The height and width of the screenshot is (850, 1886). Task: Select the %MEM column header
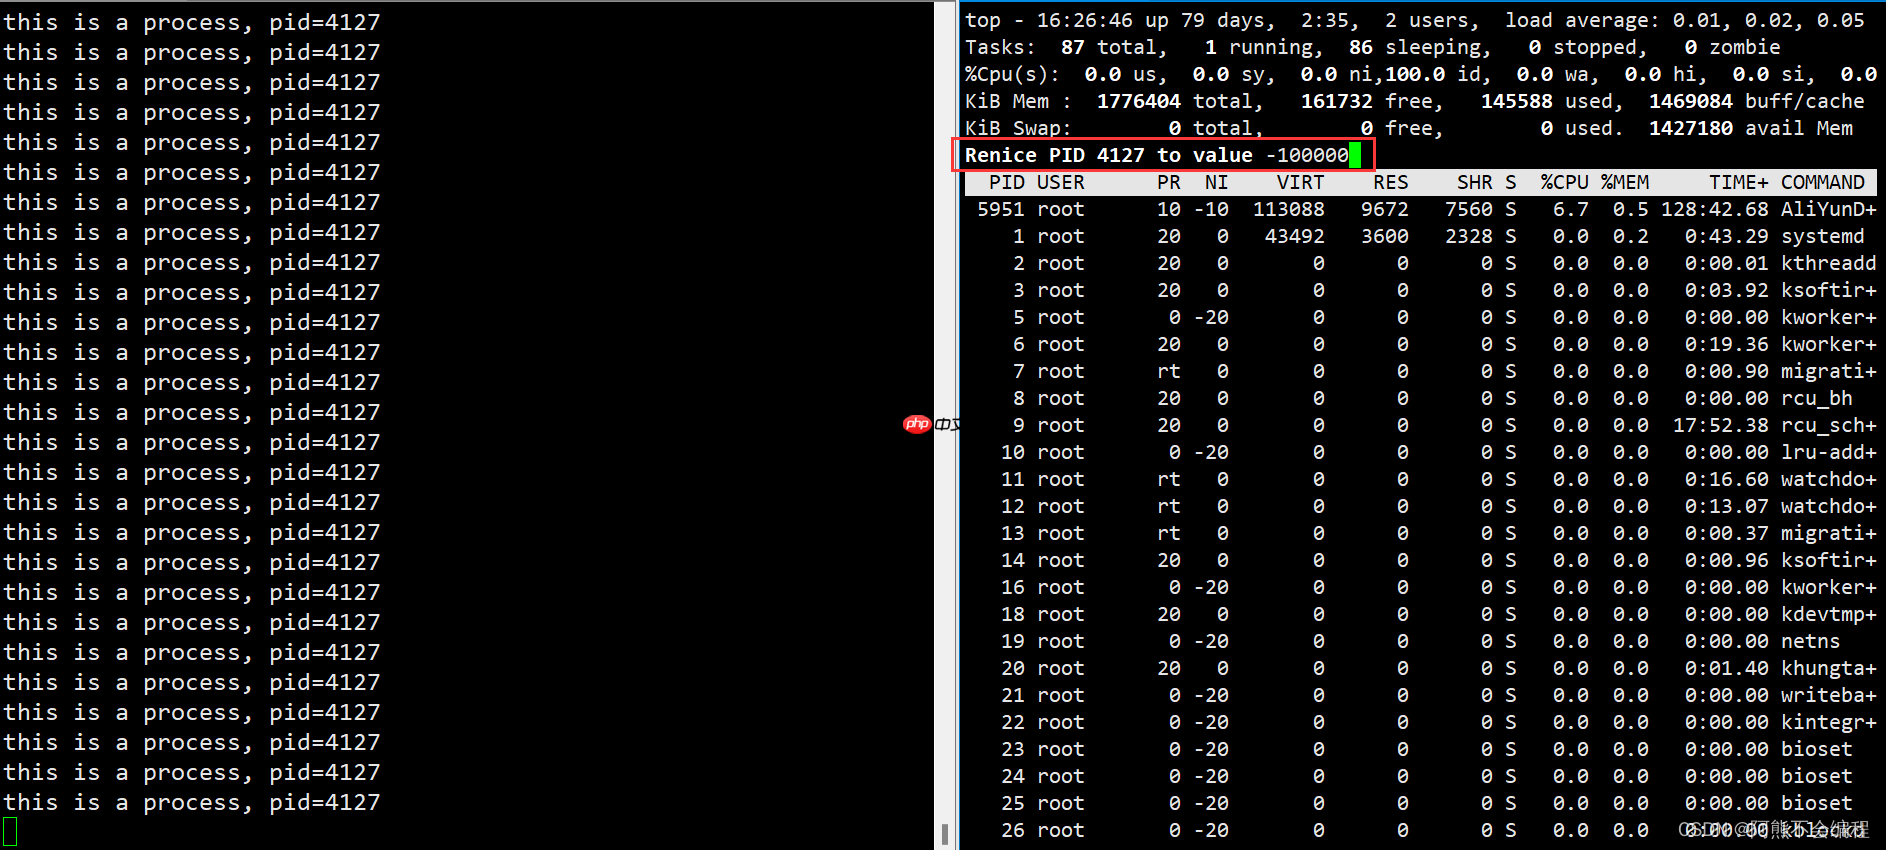(x=1625, y=182)
